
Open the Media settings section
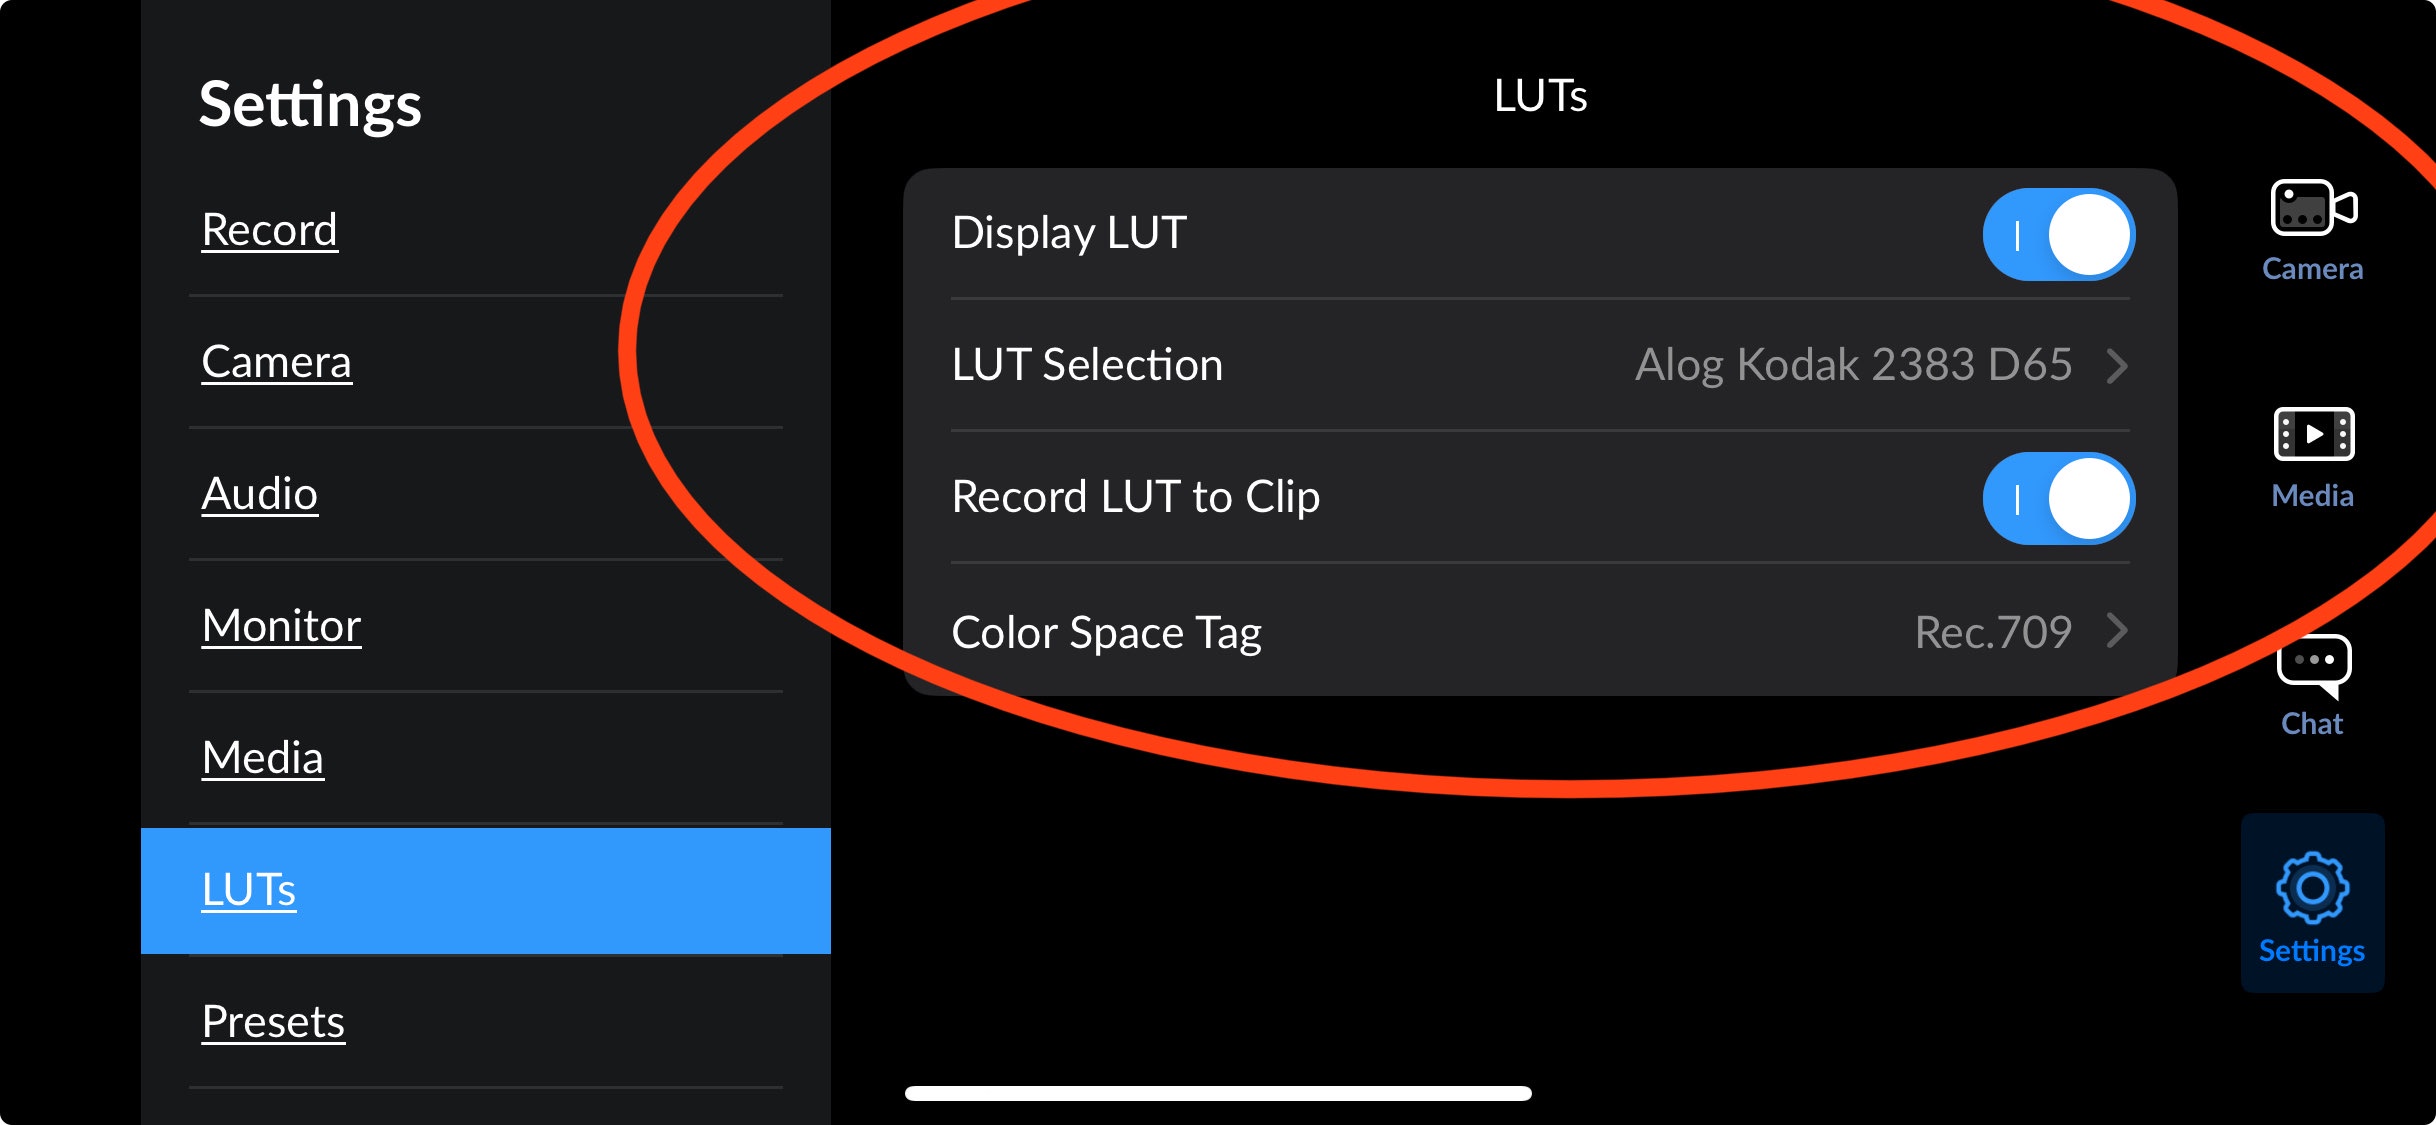coord(263,758)
